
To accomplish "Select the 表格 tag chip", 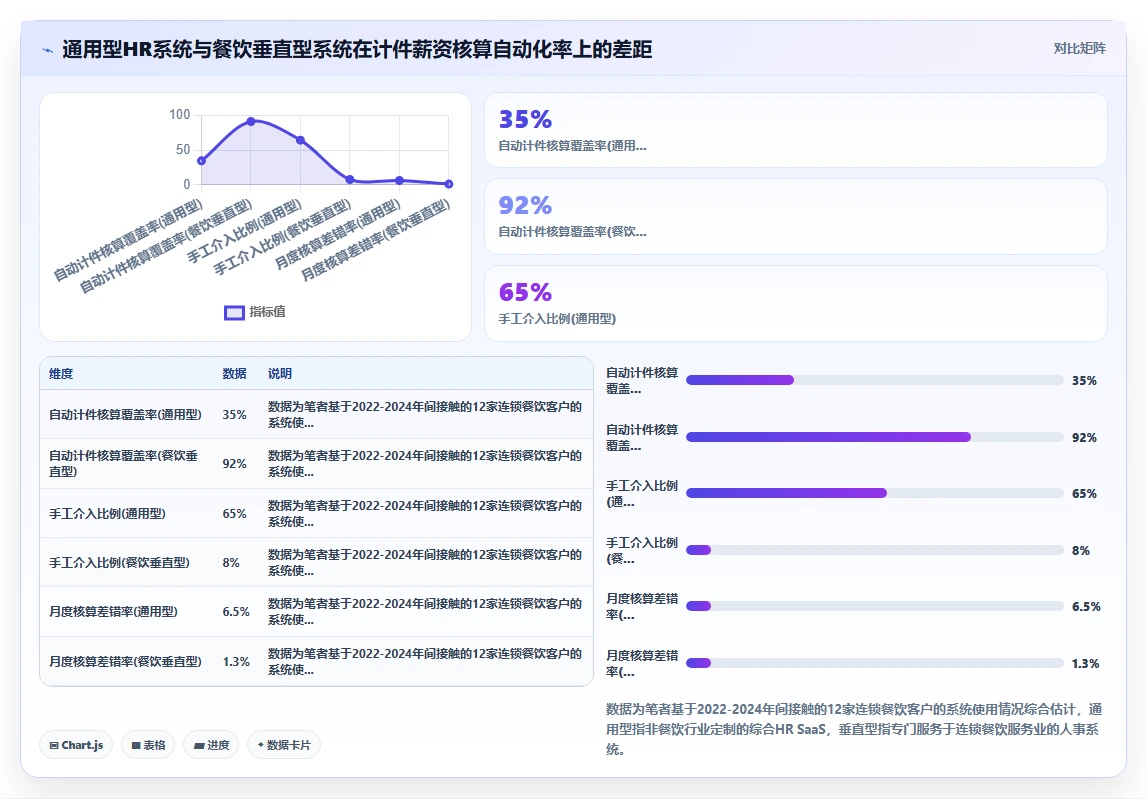I will [x=148, y=745].
